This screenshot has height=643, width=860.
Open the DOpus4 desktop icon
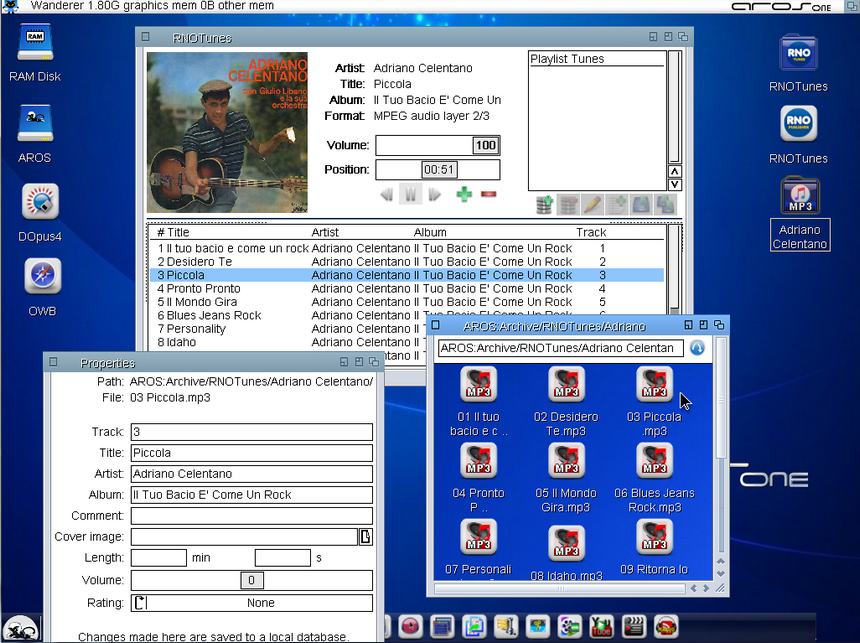pos(41,202)
